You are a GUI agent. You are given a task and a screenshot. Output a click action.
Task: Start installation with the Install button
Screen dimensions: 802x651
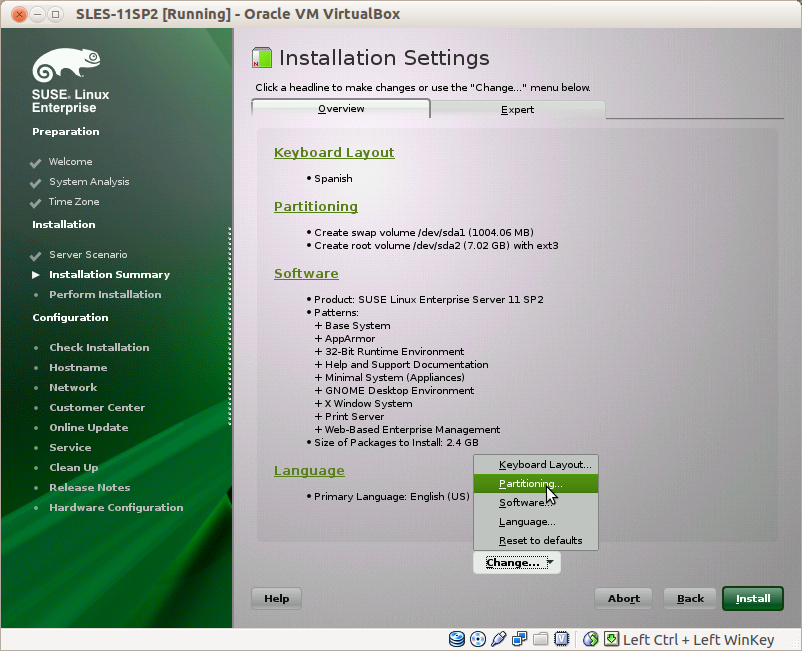[x=753, y=598]
